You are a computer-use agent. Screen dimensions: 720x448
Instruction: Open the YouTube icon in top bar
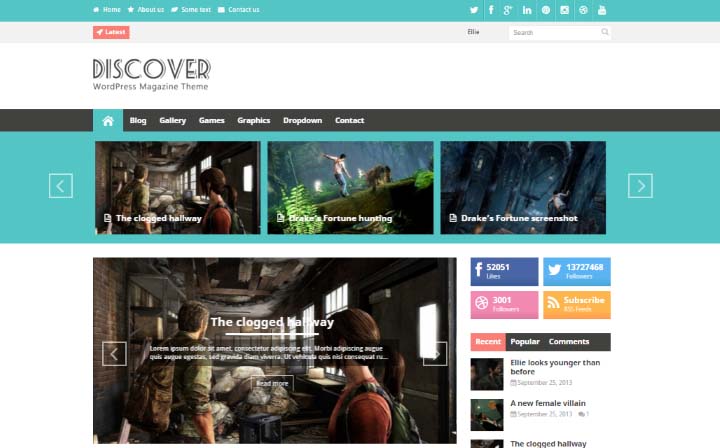coord(602,10)
